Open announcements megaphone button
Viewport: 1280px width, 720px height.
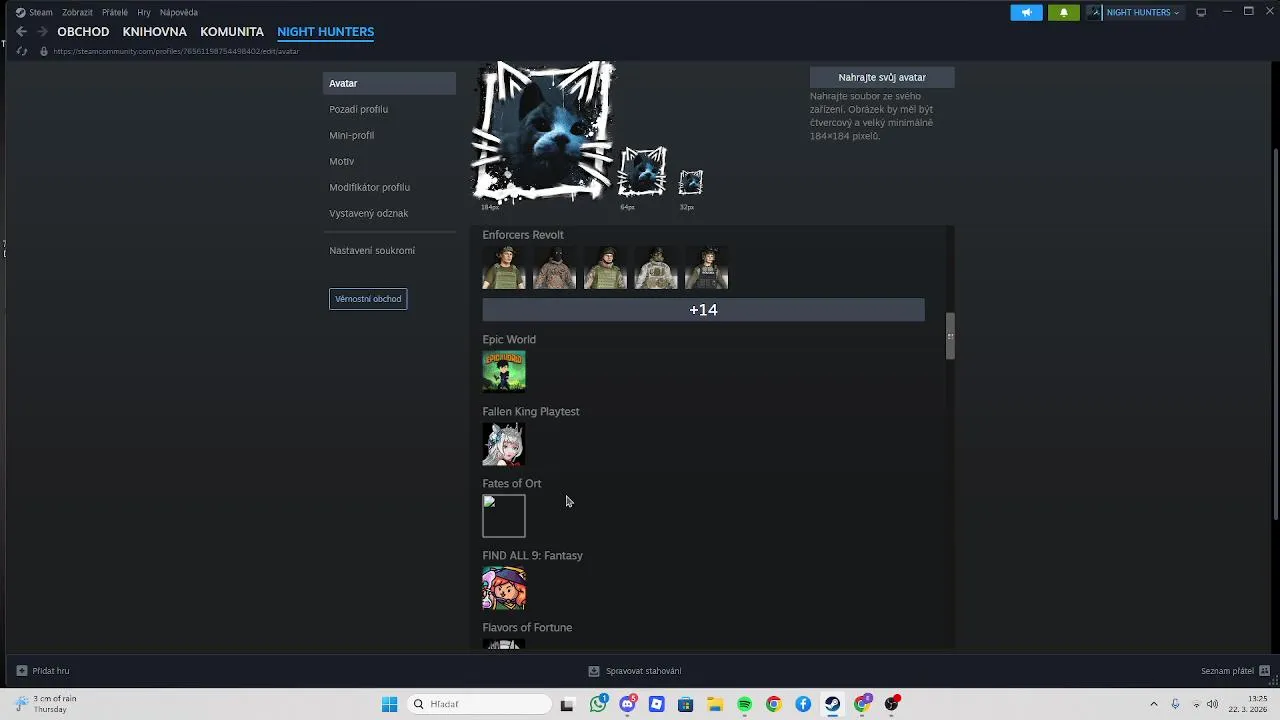coord(1026,12)
